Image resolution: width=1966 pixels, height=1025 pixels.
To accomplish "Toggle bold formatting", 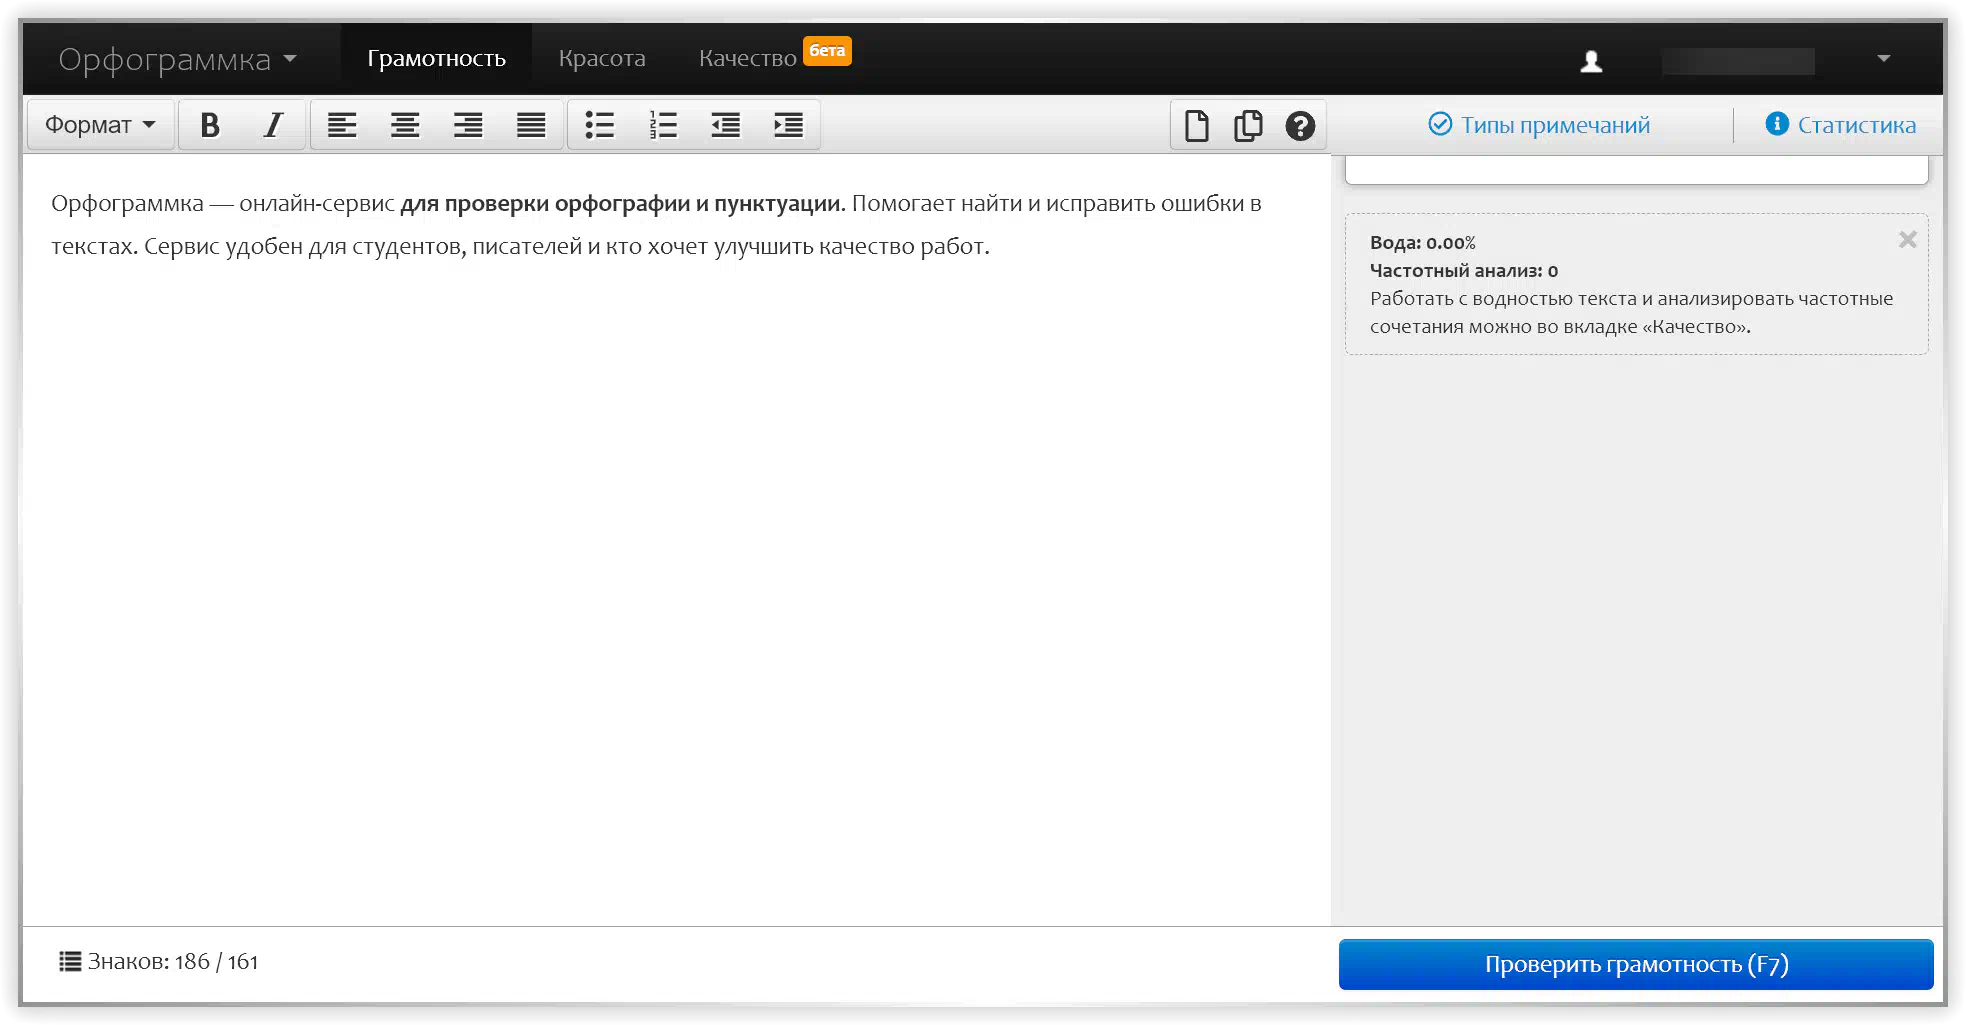I will tap(210, 125).
